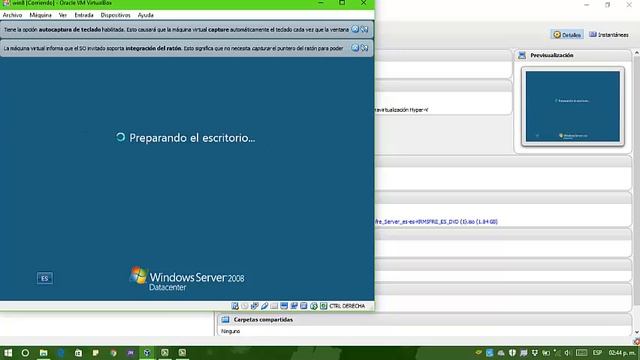Switch to Instantáneas in VirtualBox Manager

[x=609, y=35]
